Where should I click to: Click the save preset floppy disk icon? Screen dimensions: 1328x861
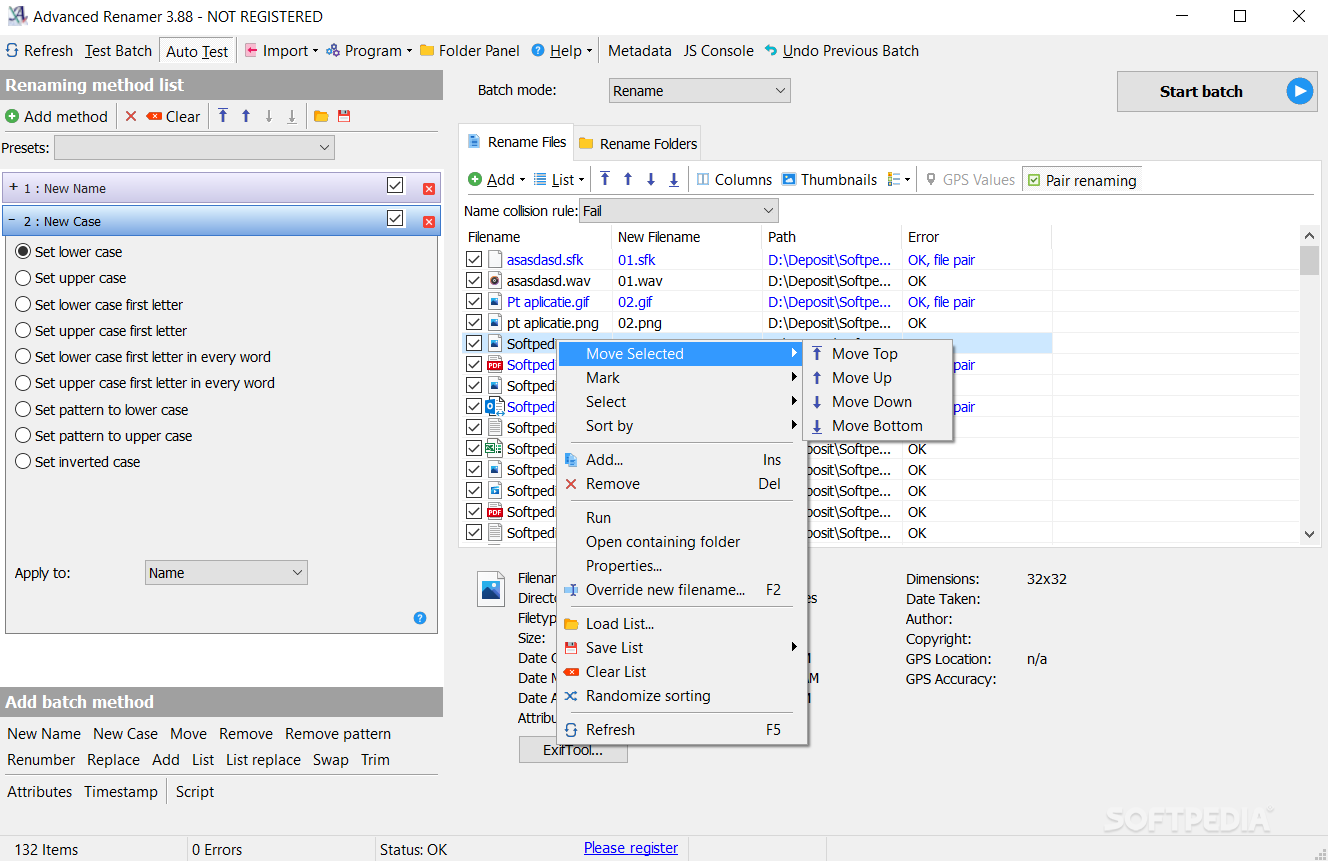pyautogui.click(x=344, y=116)
